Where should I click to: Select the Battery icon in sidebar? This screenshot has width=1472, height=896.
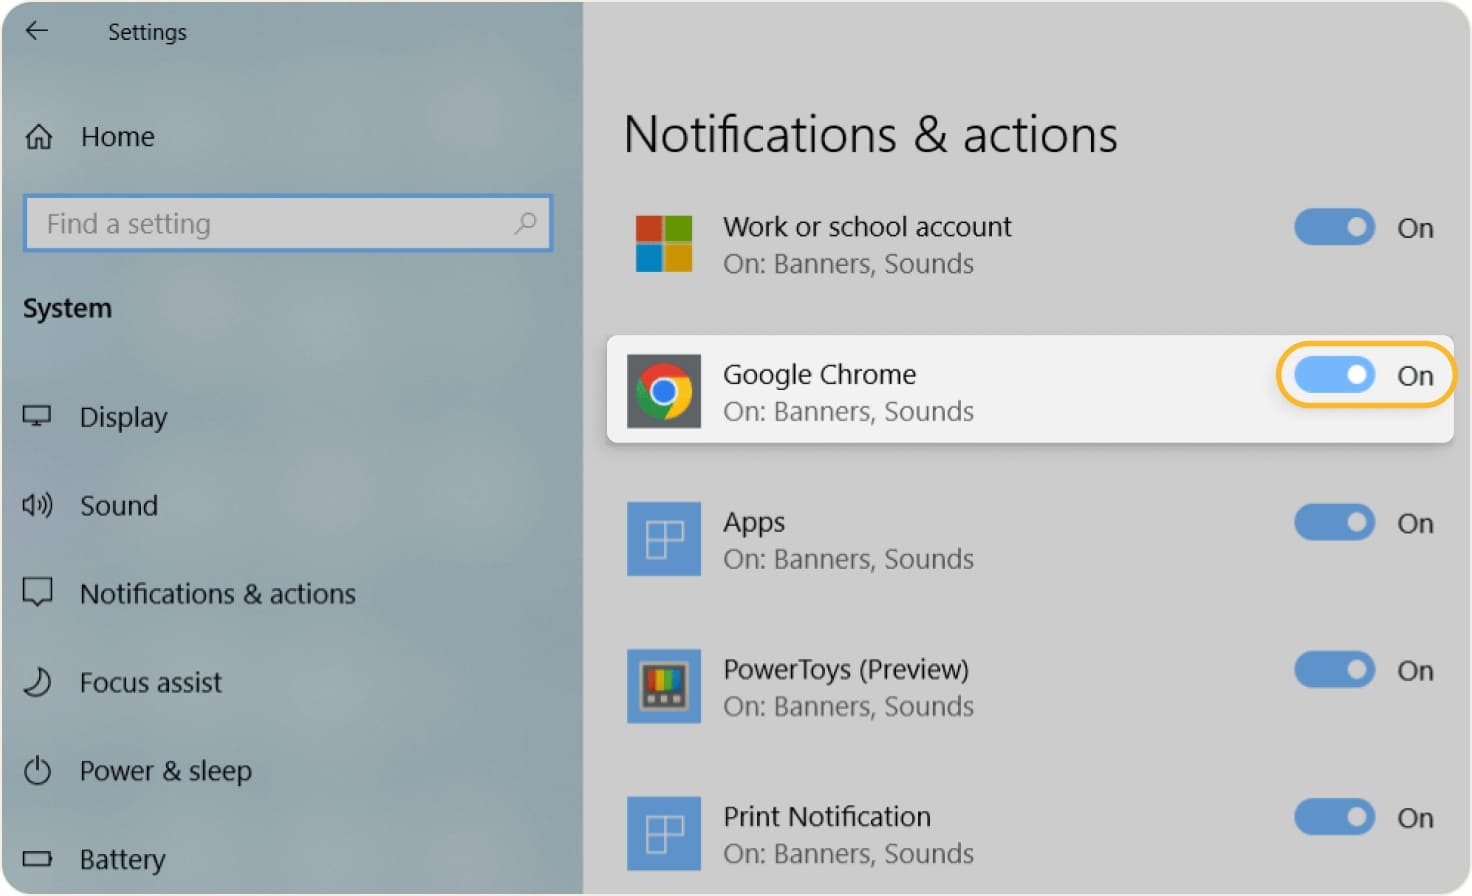(x=37, y=859)
